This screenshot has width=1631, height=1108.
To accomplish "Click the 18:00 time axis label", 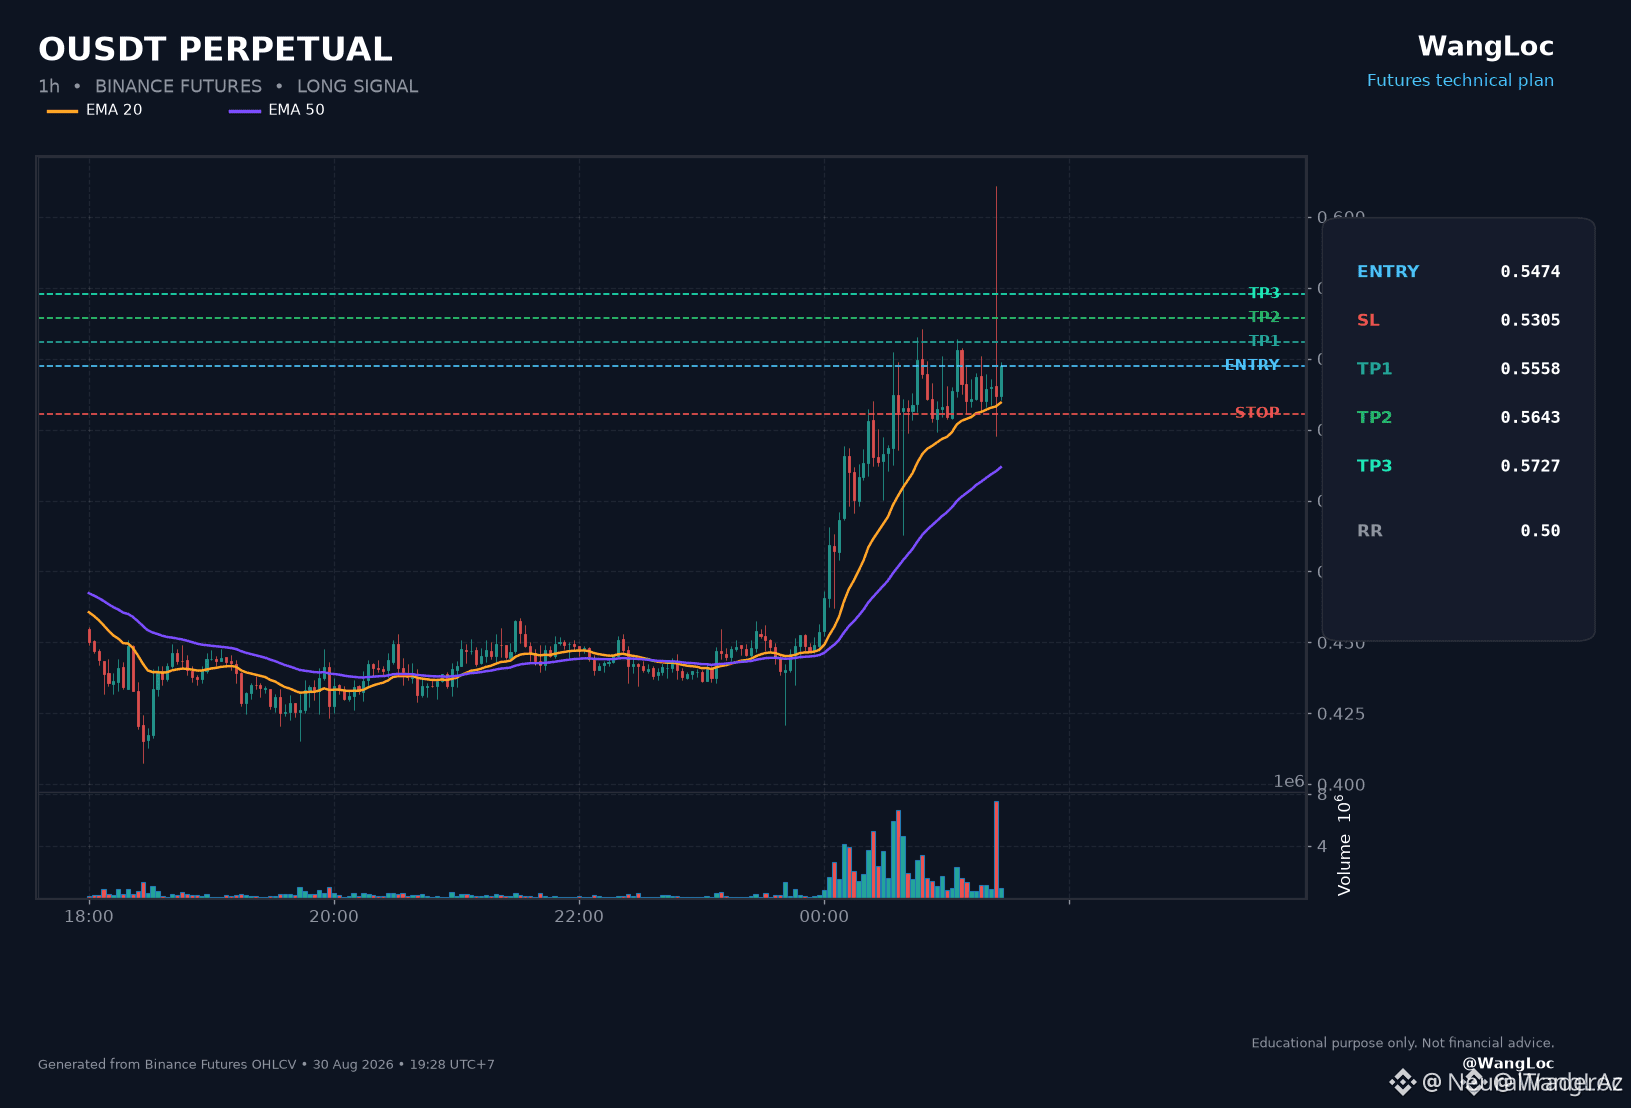I will coord(89,916).
